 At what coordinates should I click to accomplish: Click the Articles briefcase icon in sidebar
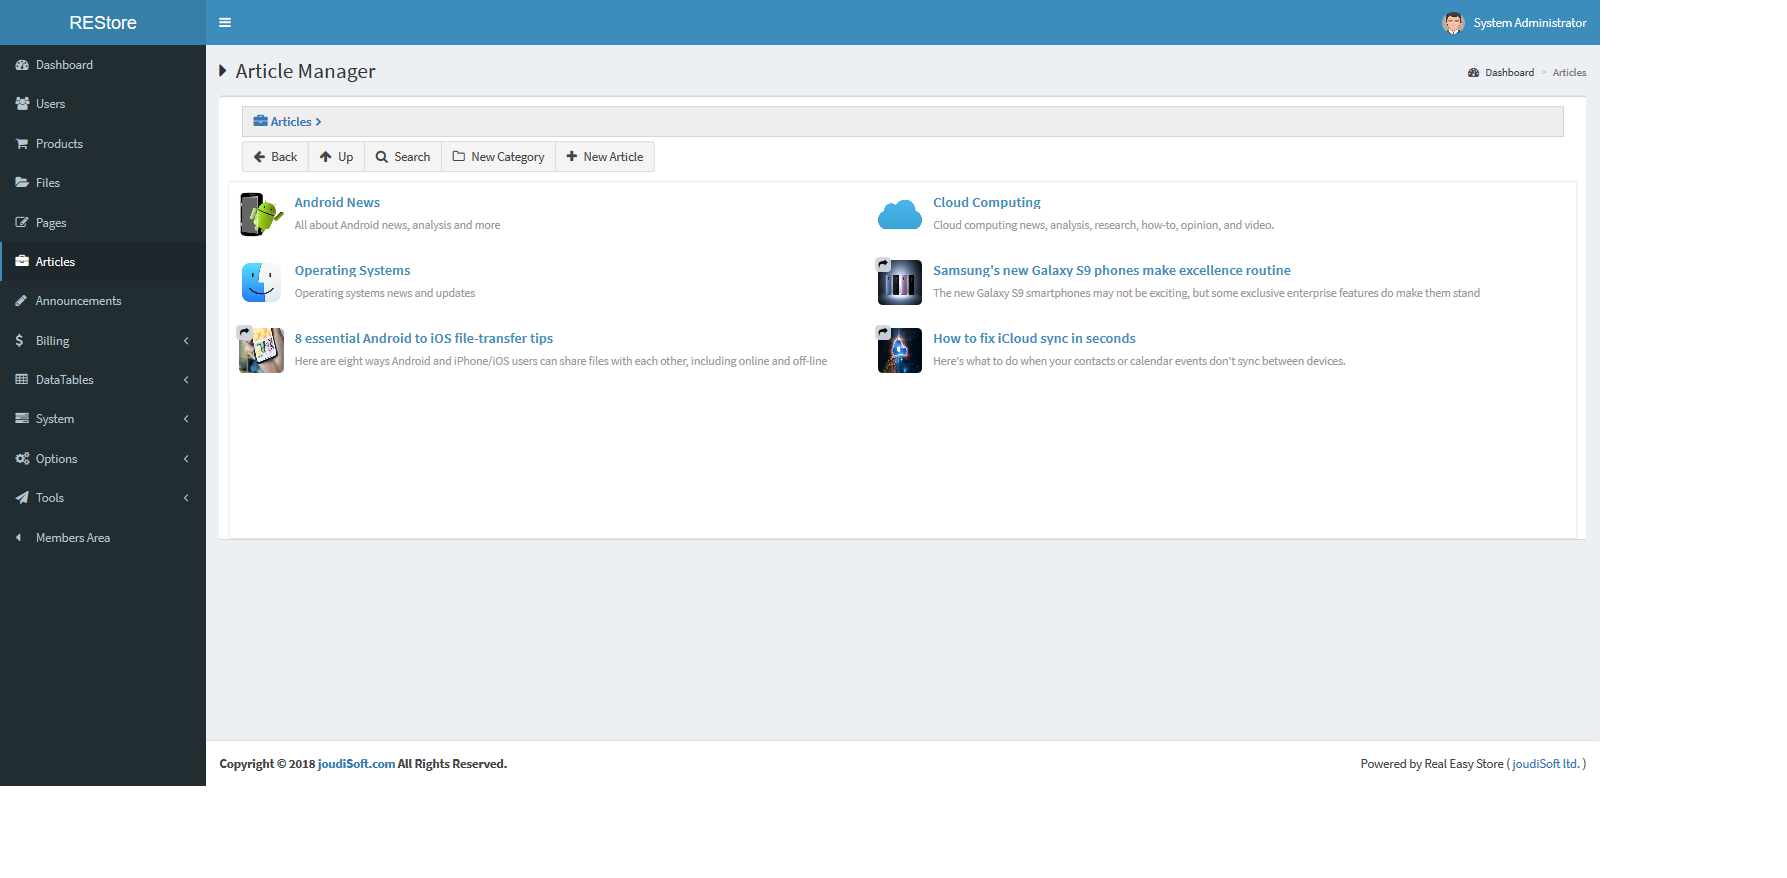coord(22,261)
